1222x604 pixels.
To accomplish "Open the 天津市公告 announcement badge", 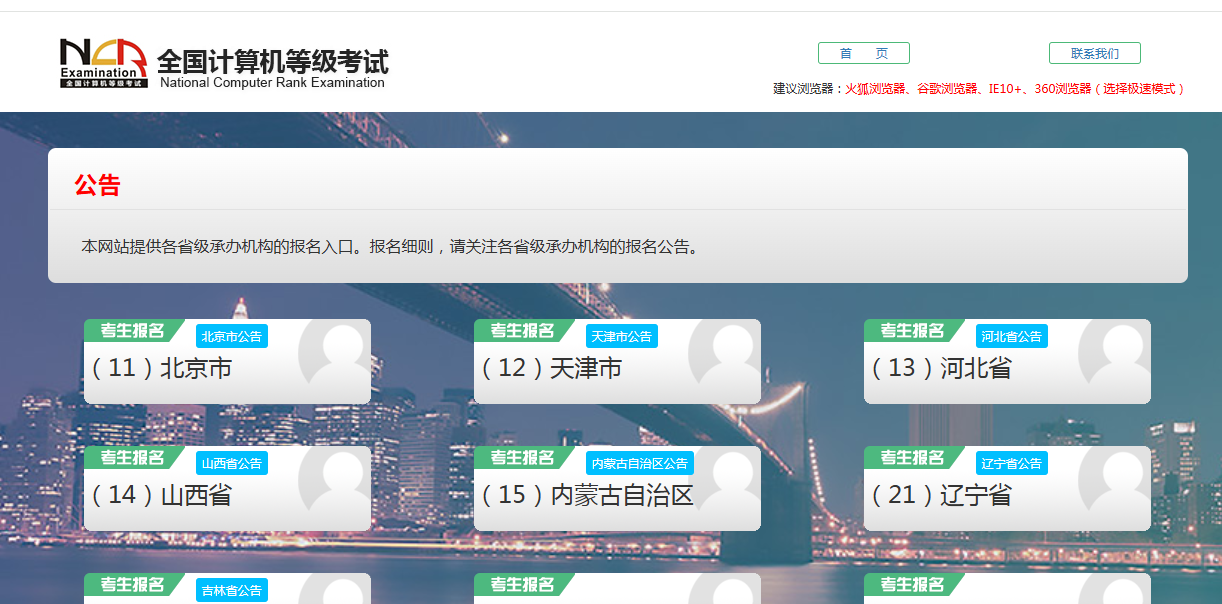I will pyautogui.click(x=622, y=336).
